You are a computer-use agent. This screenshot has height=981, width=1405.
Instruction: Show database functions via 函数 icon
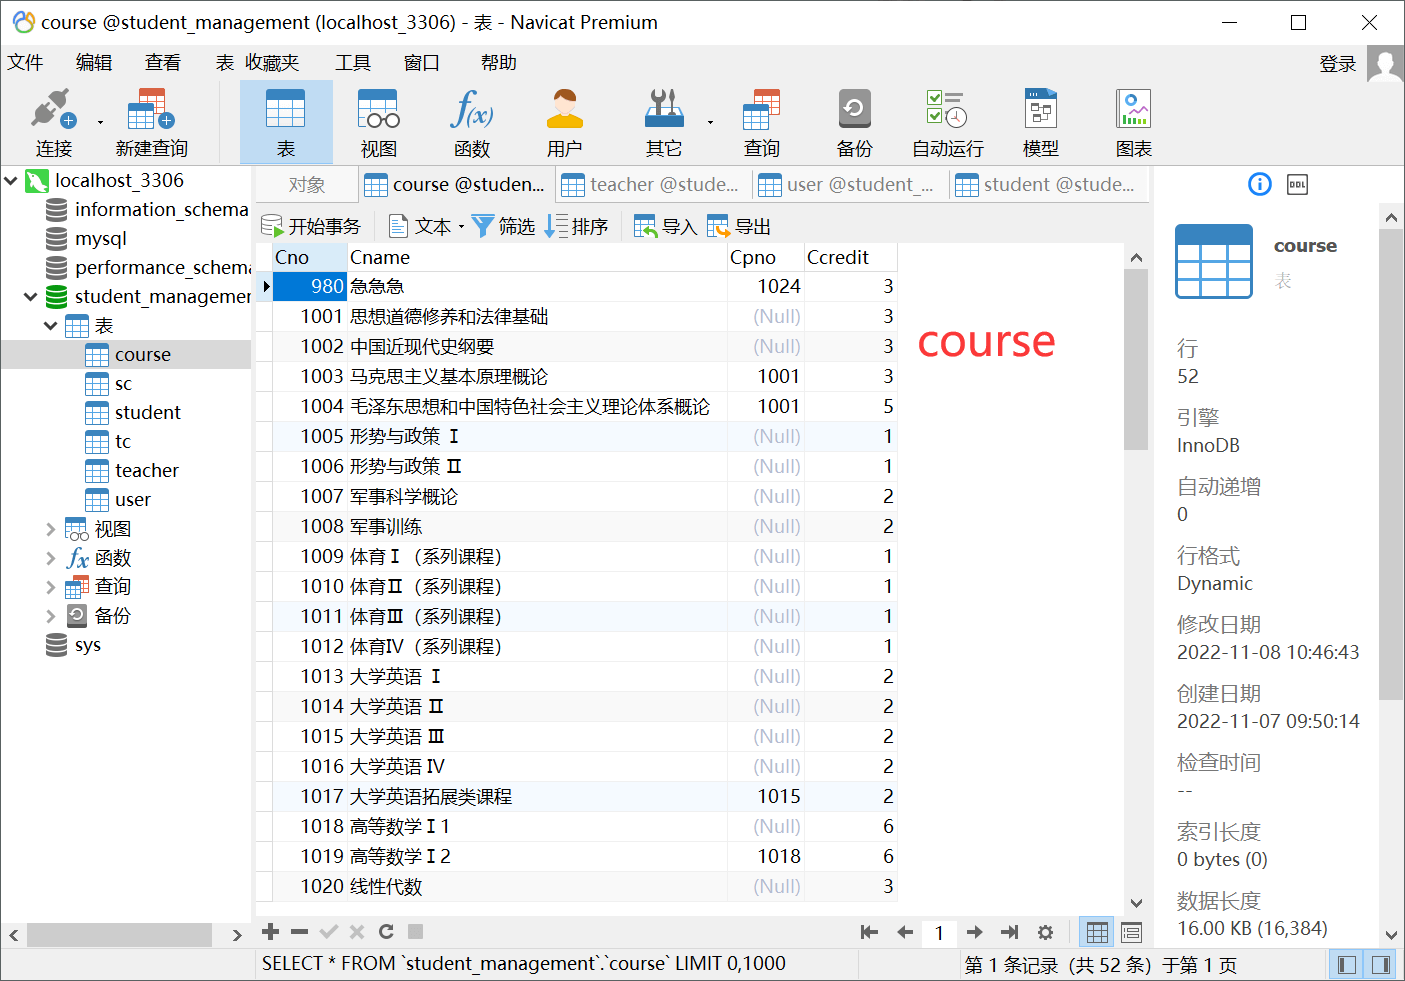click(x=471, y=120)
